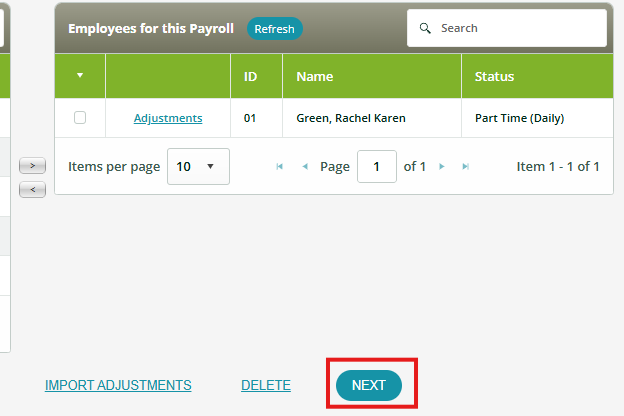Image resolution: width=624 pixels, height=416 pixels.
Task: Go to the first page icon
Action: pos(279,167)
